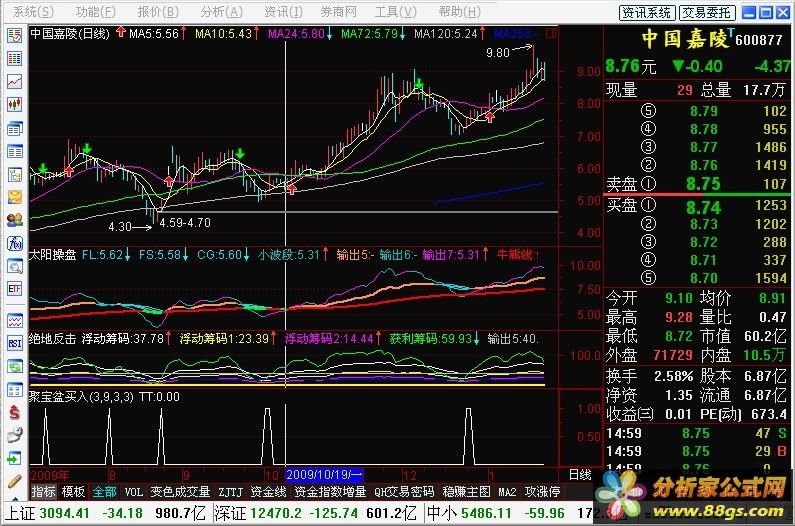
Task: Select the RSI indicator icon
Action: tap(14, 343)
